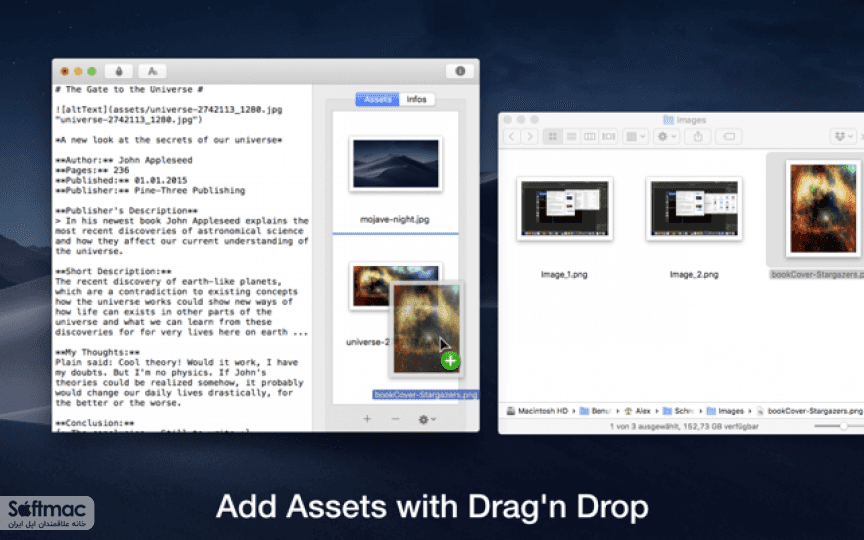Open Finder action gear dropdown

(666, 136)
